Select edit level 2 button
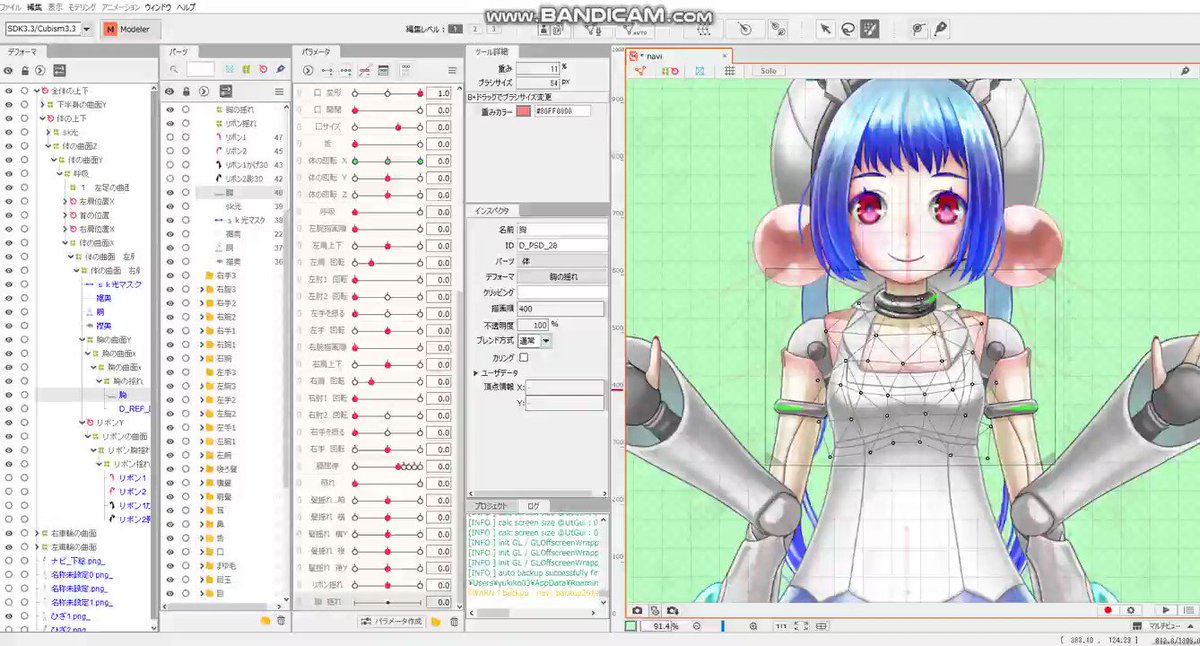Screen dimensions: 1200x646 pos(474,29)
